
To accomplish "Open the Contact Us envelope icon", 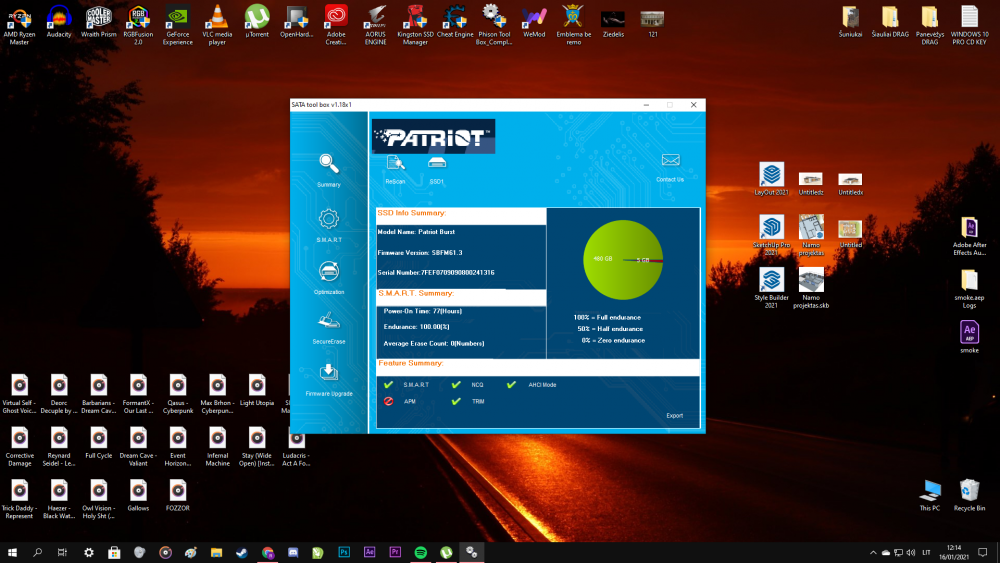I will point(670,160).
